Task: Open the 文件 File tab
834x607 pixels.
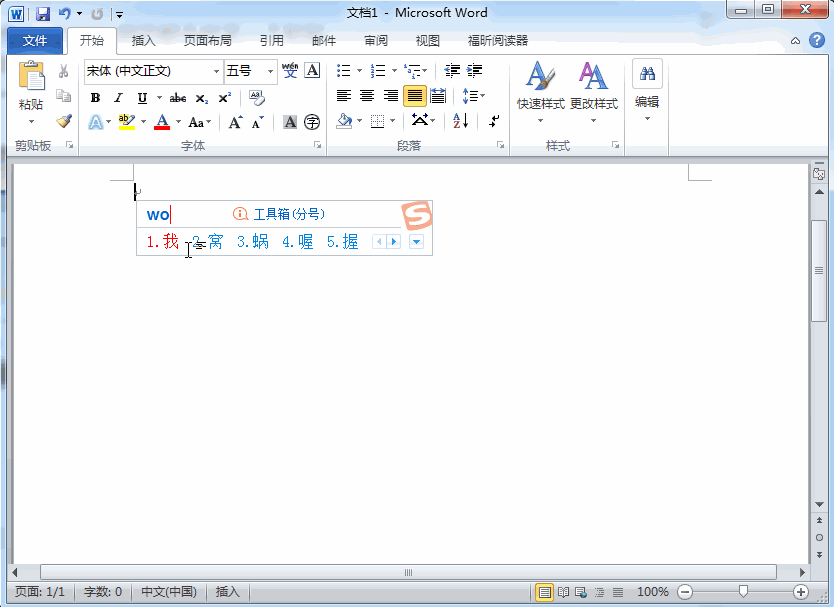Action: (35, 40)
